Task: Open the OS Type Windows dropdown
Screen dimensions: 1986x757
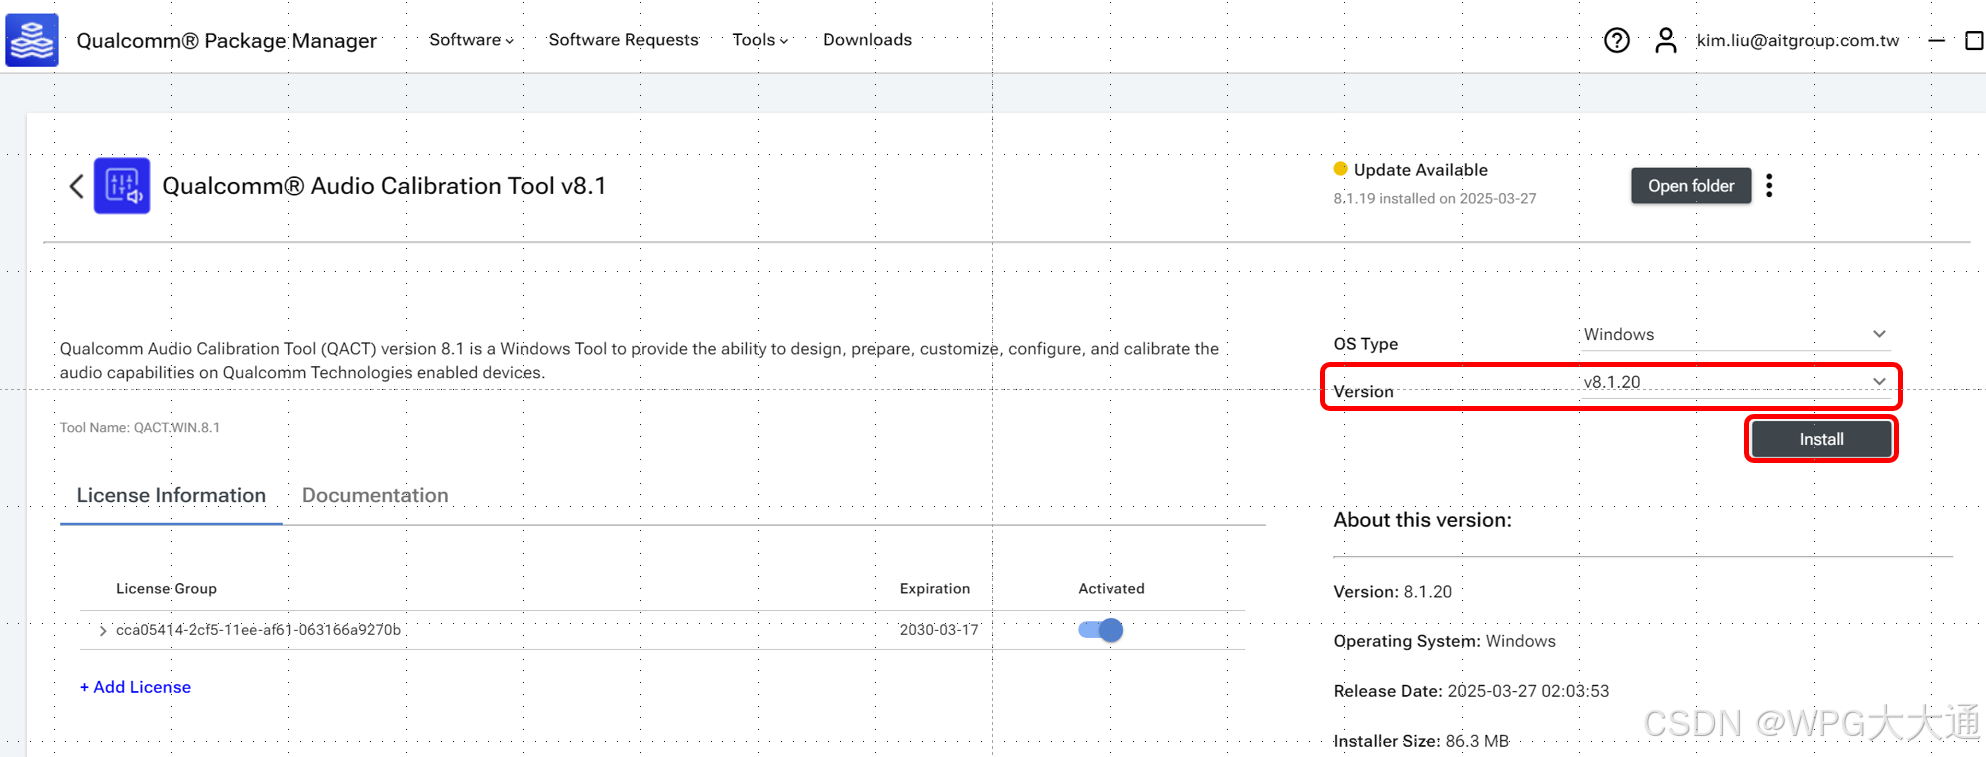Action: (1735, 334)
